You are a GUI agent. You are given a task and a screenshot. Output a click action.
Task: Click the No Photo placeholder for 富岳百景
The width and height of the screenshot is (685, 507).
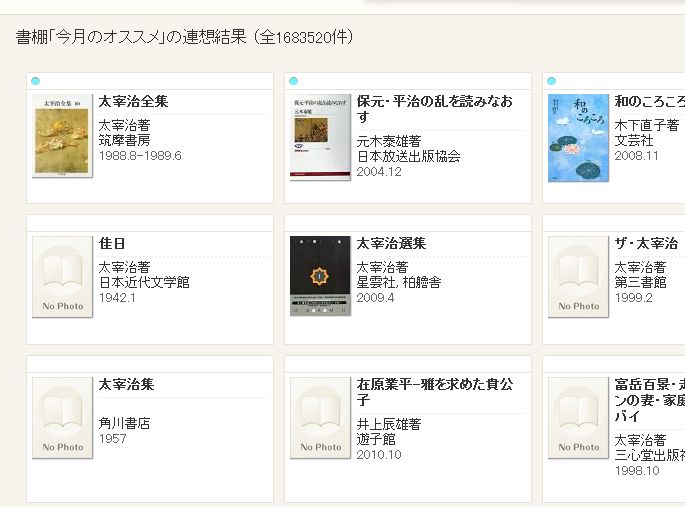(578, 418)
